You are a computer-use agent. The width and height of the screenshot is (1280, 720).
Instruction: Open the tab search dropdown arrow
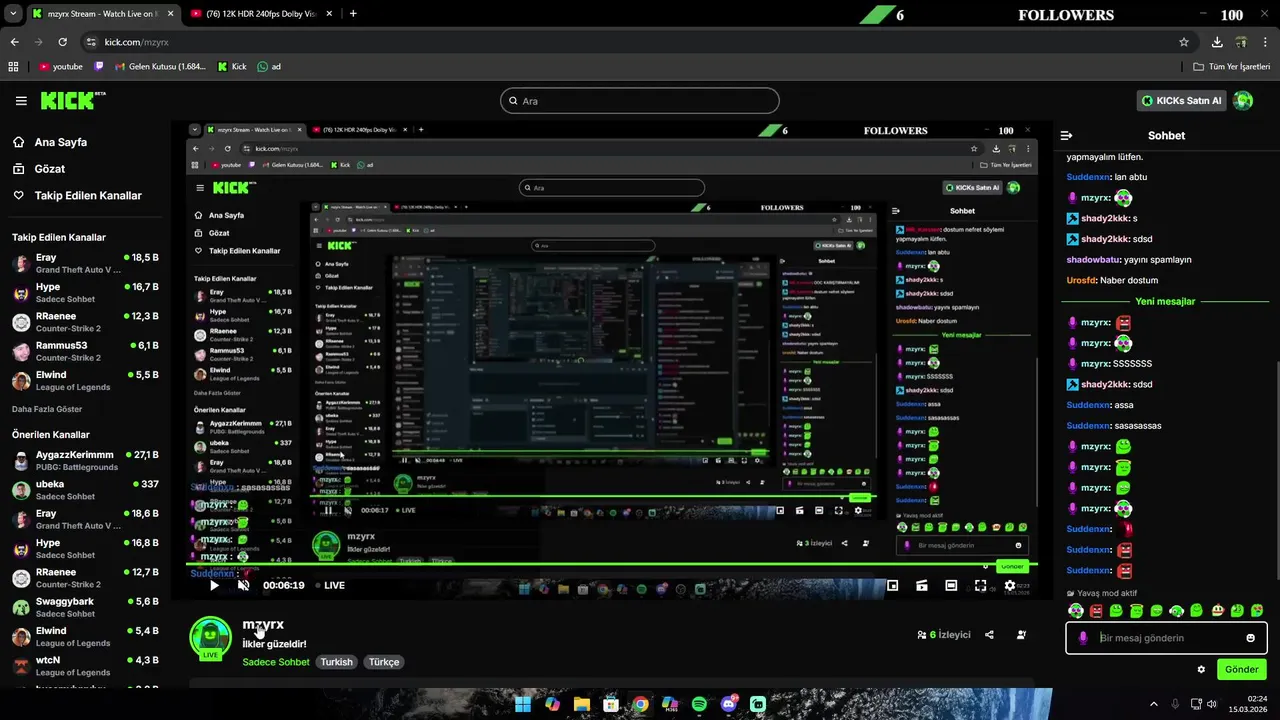12,14
